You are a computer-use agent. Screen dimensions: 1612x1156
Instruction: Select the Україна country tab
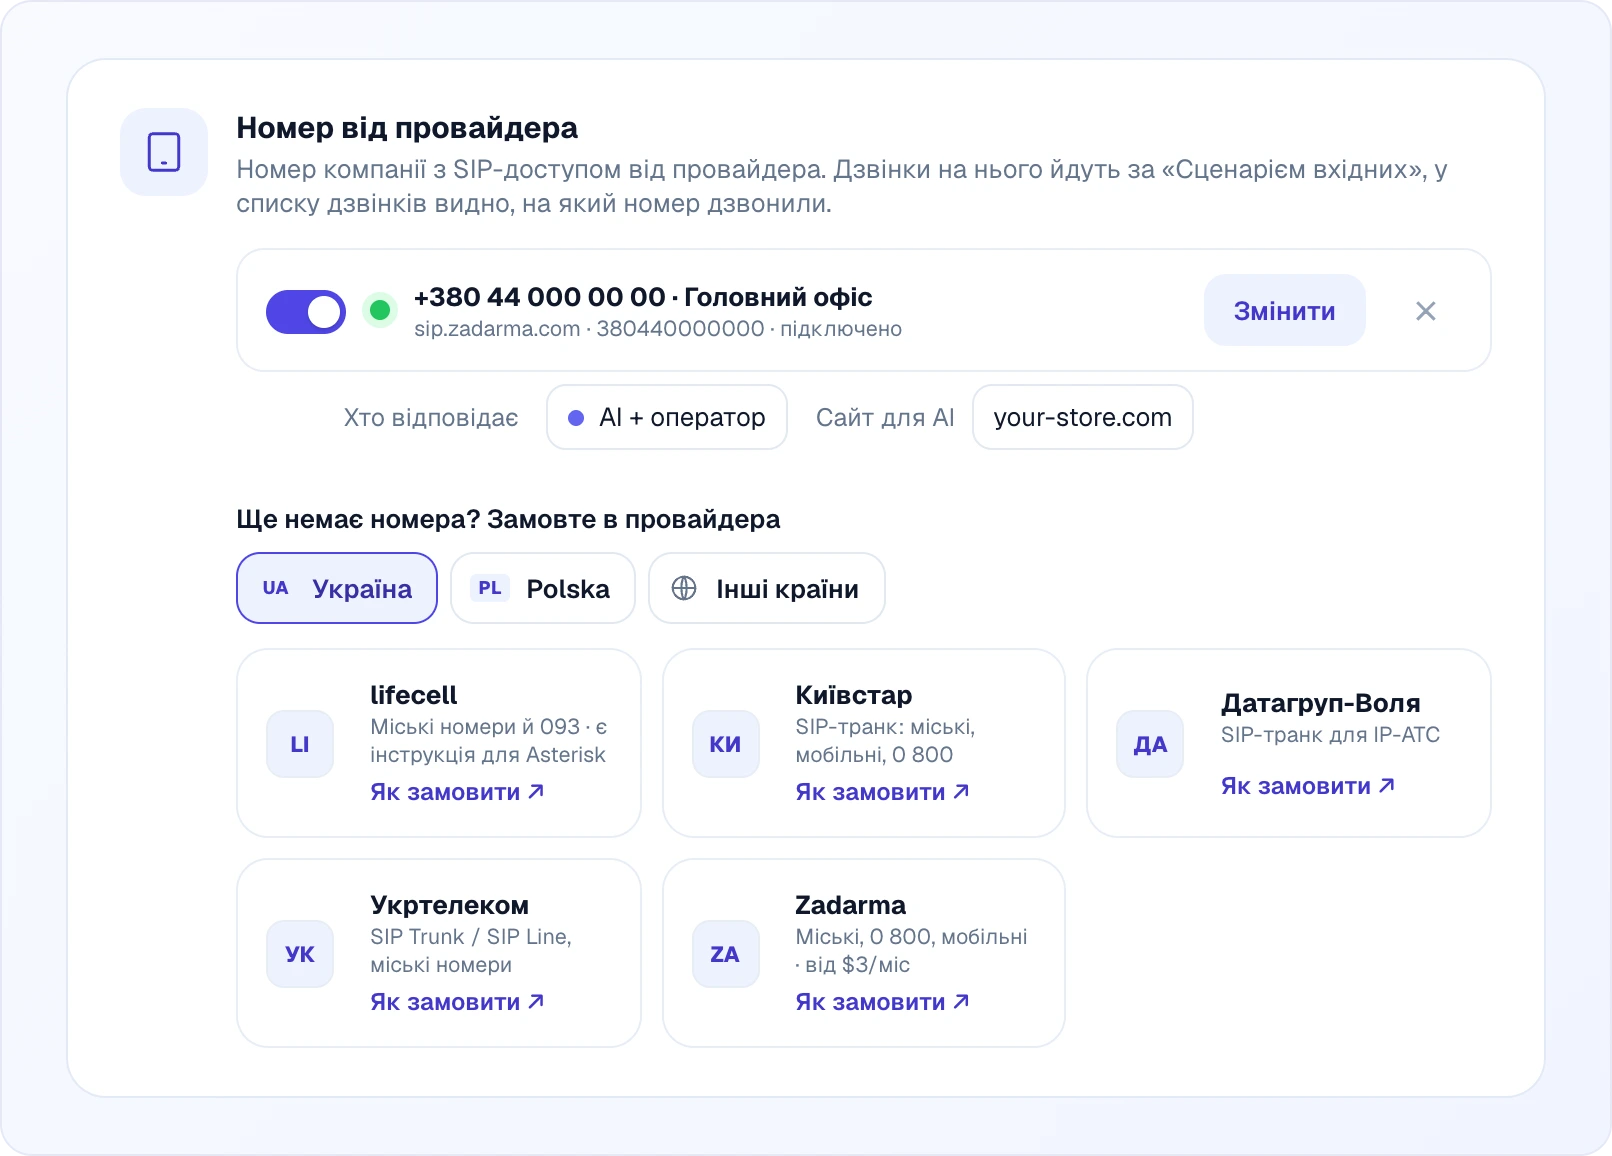point(337,588)
